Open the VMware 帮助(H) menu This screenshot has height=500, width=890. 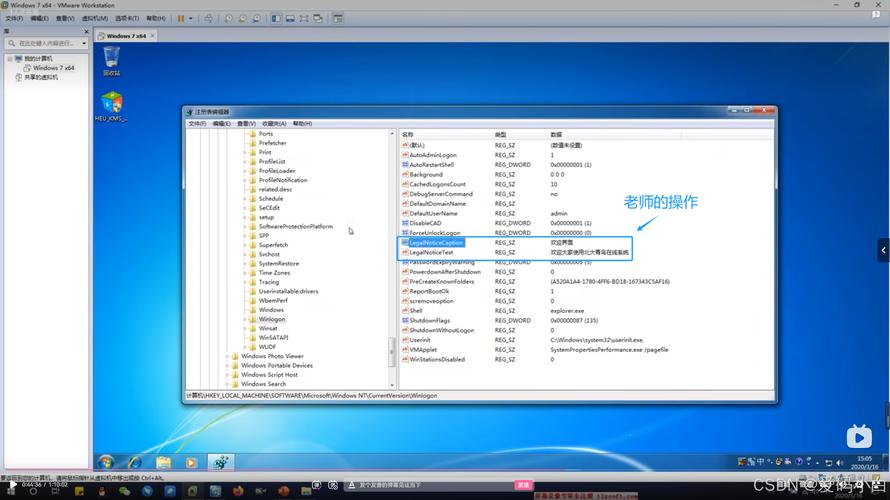tap(156, 18)
